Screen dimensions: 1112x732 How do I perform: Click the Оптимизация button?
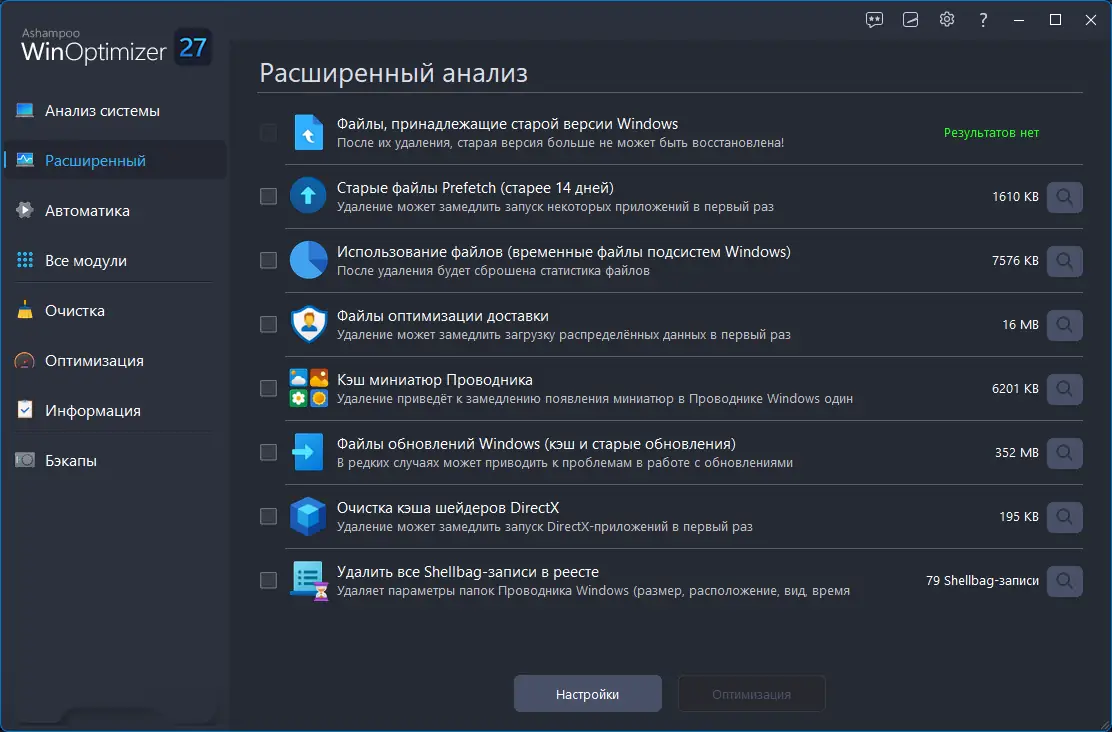point(751,693)
